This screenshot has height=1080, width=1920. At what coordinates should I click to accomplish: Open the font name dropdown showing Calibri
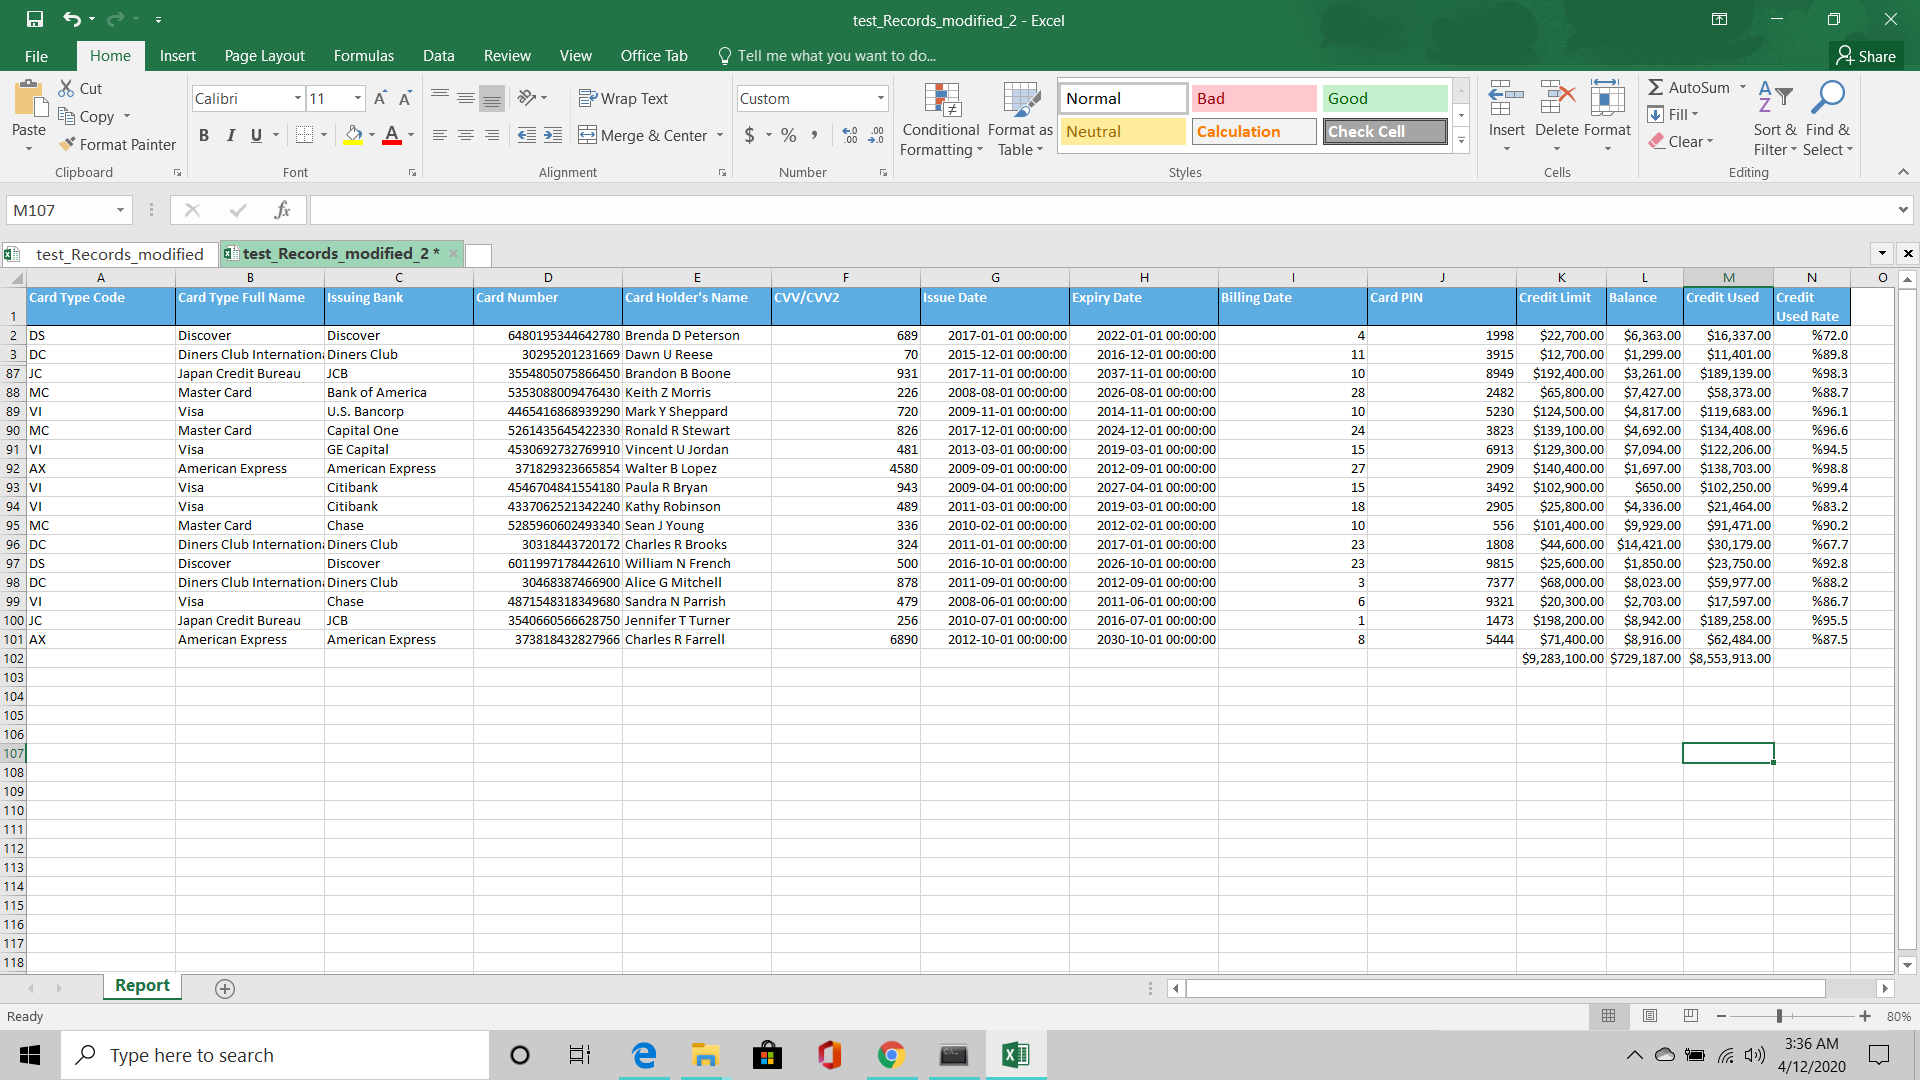coord(297,98)
